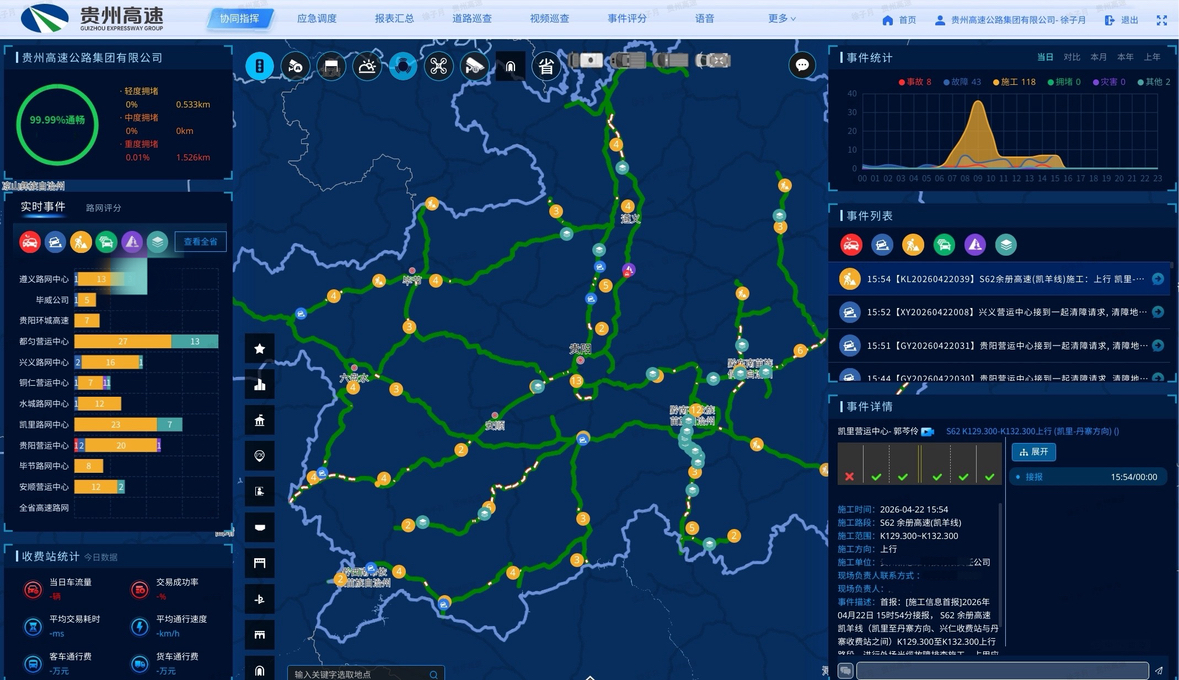Screen dimensions: 1179x680
Task: Open 协同指挥 tab
Action: tap(239, 18)
